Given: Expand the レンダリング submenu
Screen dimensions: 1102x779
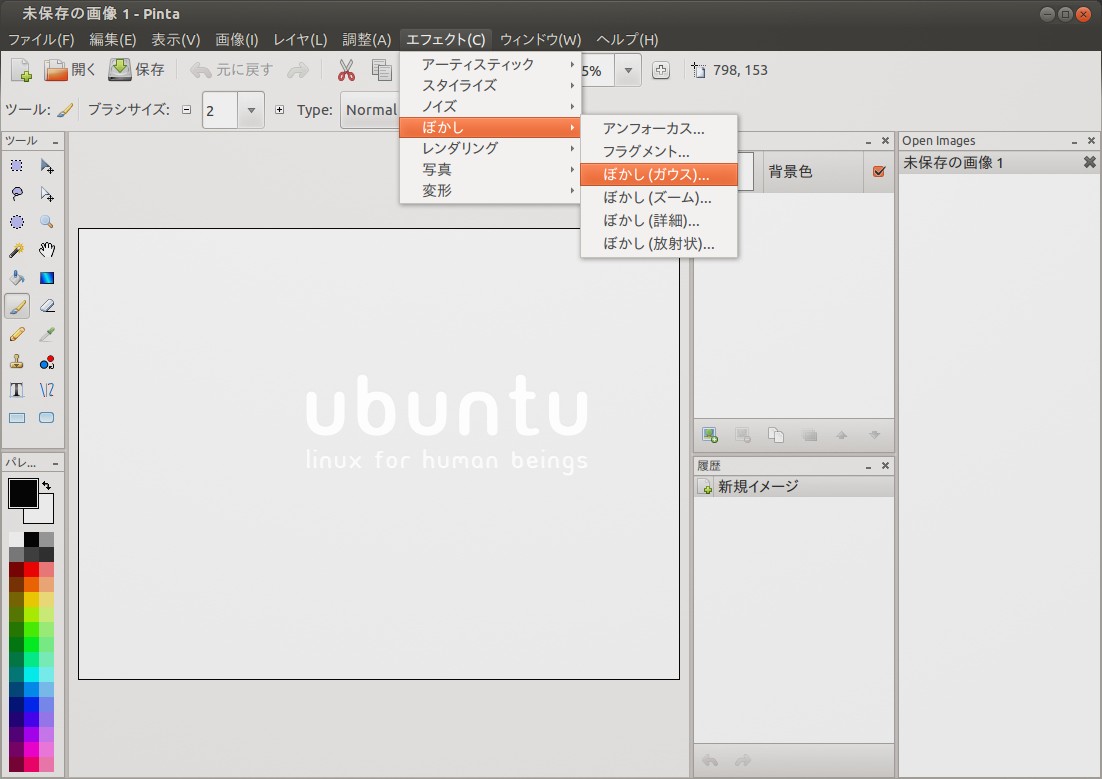Looking at the screenshot, I should [x=490, y=148].
